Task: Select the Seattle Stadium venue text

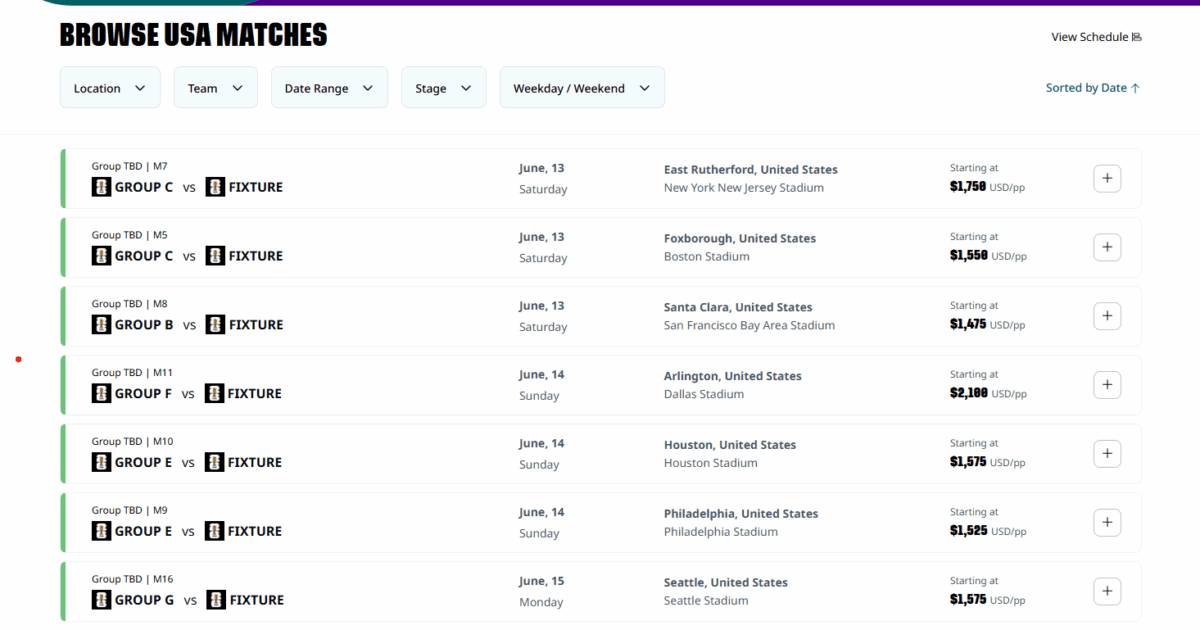Action: pos(706,601)
